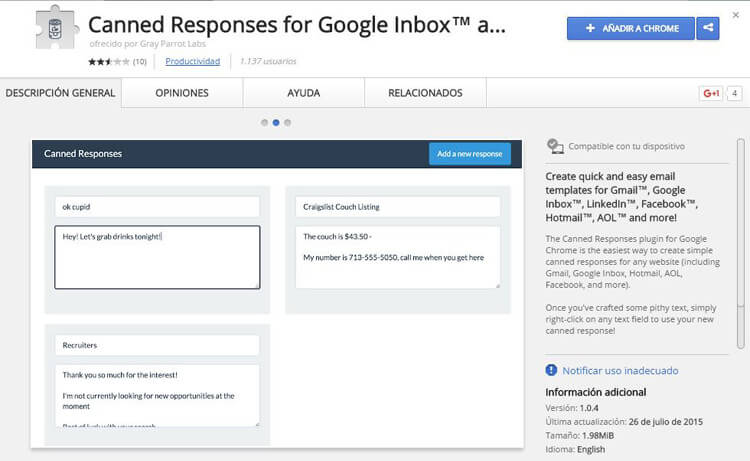Open the Relacionados tab
Viewport: 750px width, 461px height.
(425, 93)
